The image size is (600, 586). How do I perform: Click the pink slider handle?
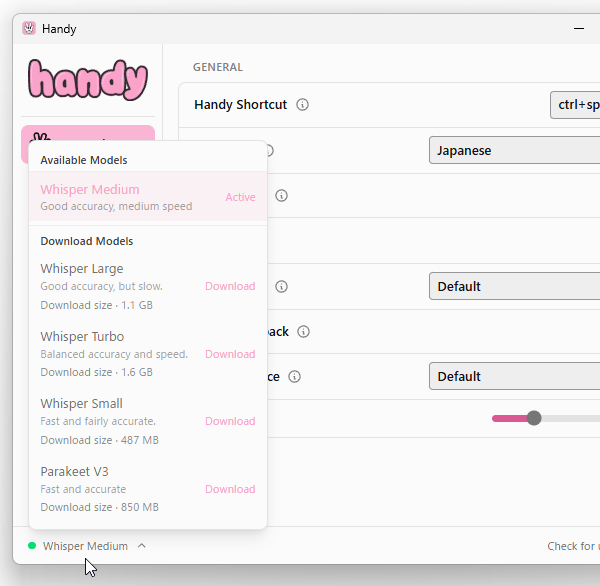click(534, 418)
